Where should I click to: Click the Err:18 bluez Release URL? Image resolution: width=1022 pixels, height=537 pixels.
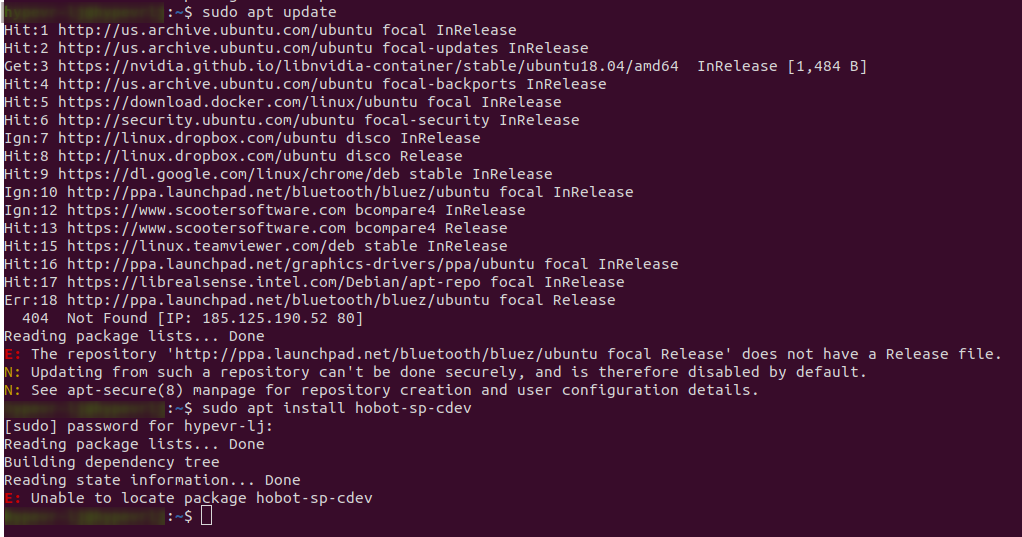click(278, 300)
